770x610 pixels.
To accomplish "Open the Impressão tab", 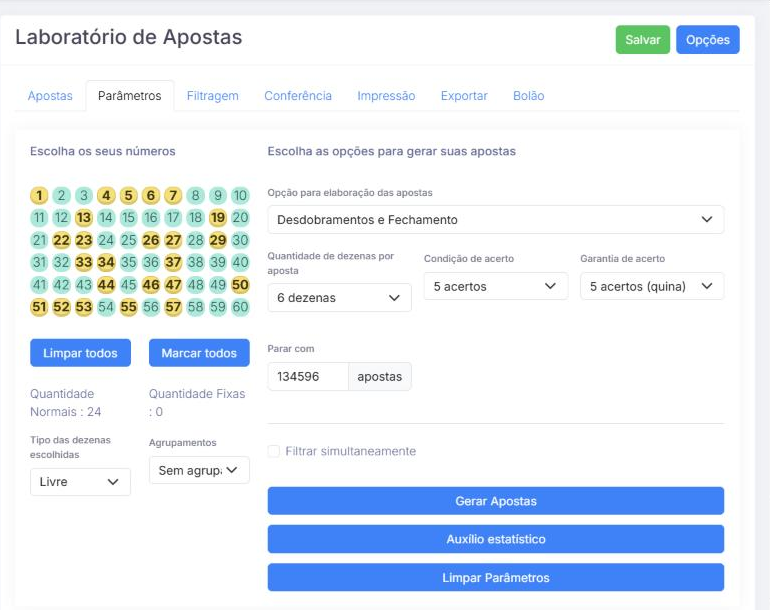I will [386, 96].
